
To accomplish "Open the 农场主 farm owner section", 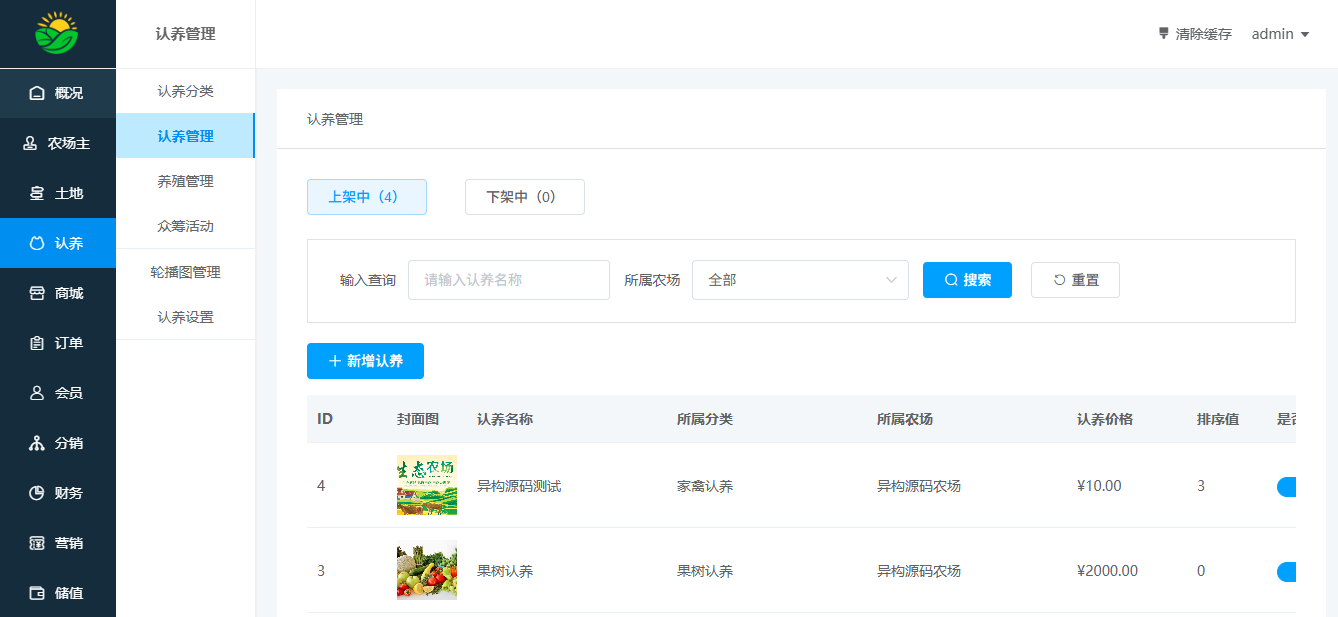I will (58, 143).
